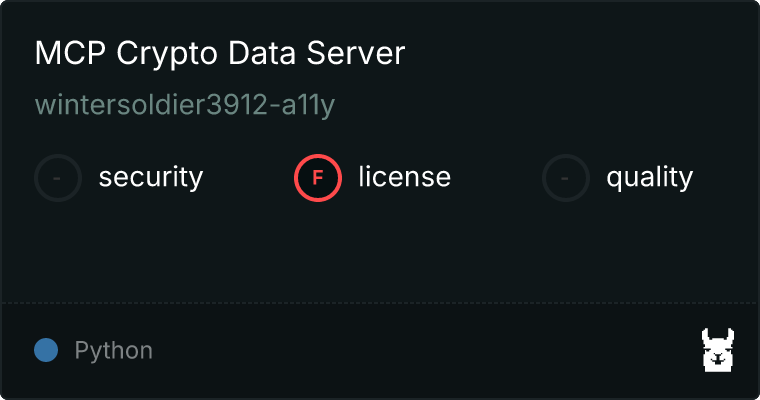Click the security grade circle icon
Viewport: 760px width, 400px height.
point(58,178)
